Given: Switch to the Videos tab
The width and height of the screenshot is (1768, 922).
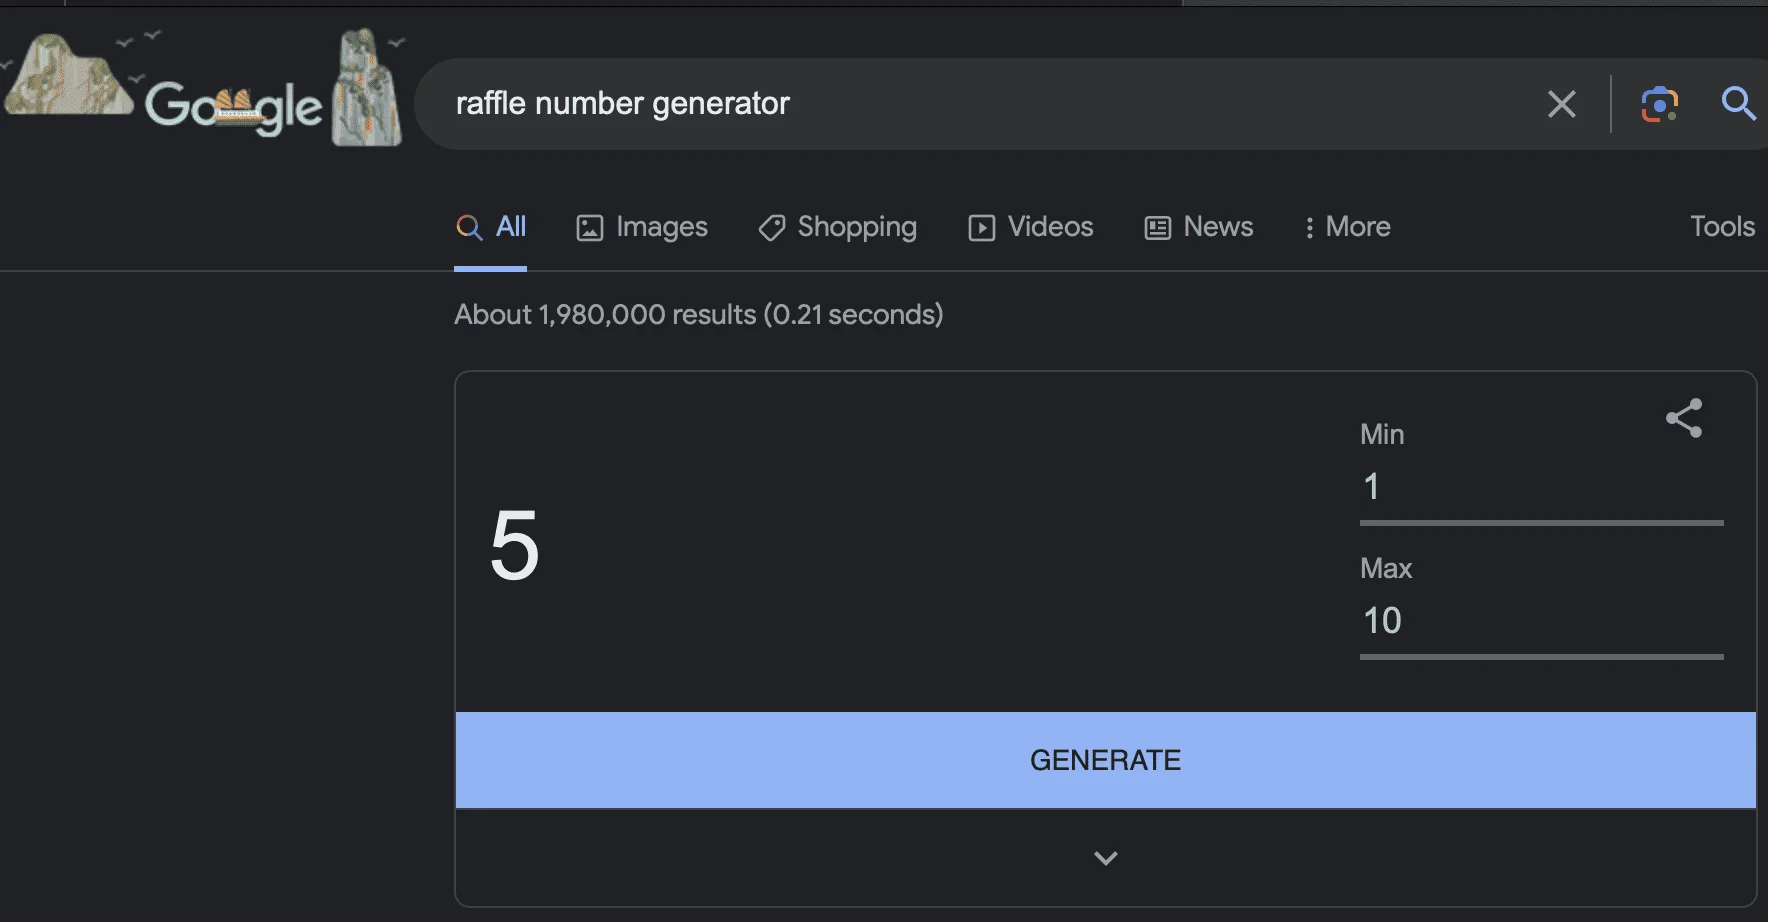Looking at the screenshot, I should [1030, 227].
